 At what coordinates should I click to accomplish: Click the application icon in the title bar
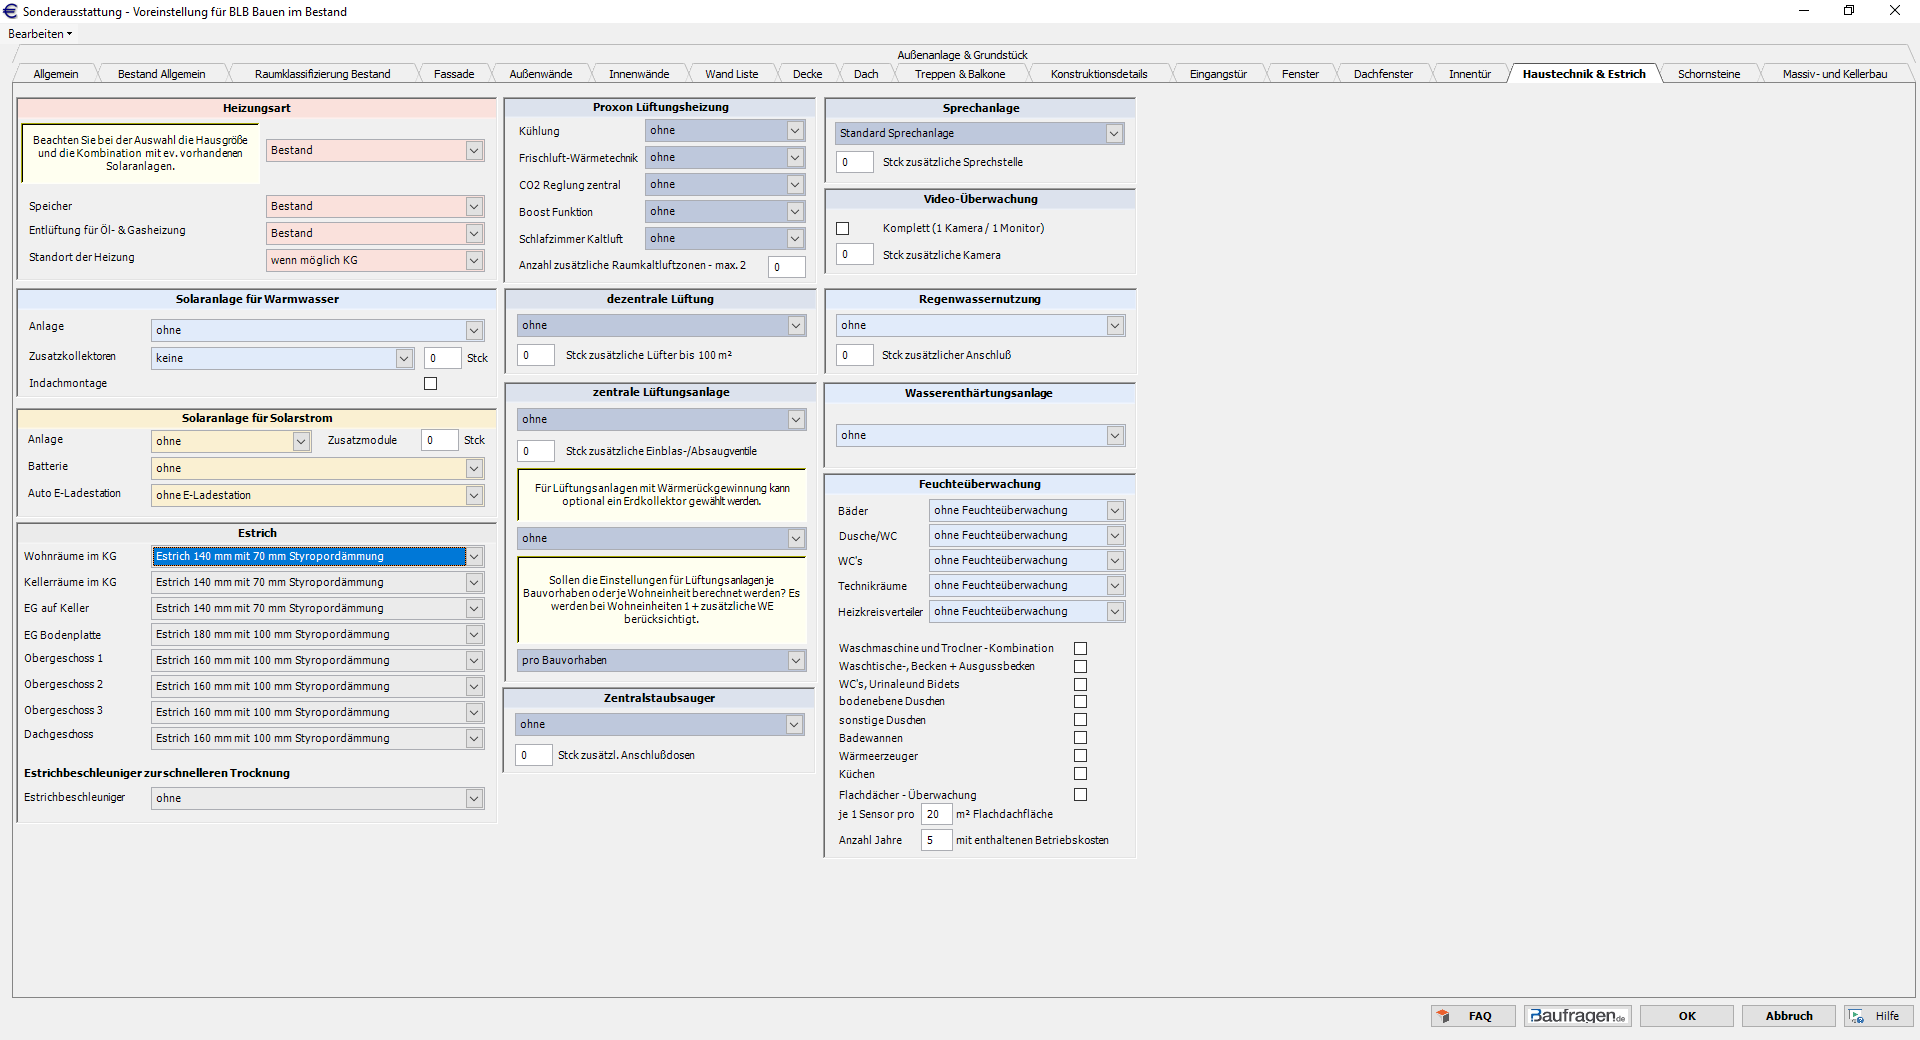click(11, 11)
